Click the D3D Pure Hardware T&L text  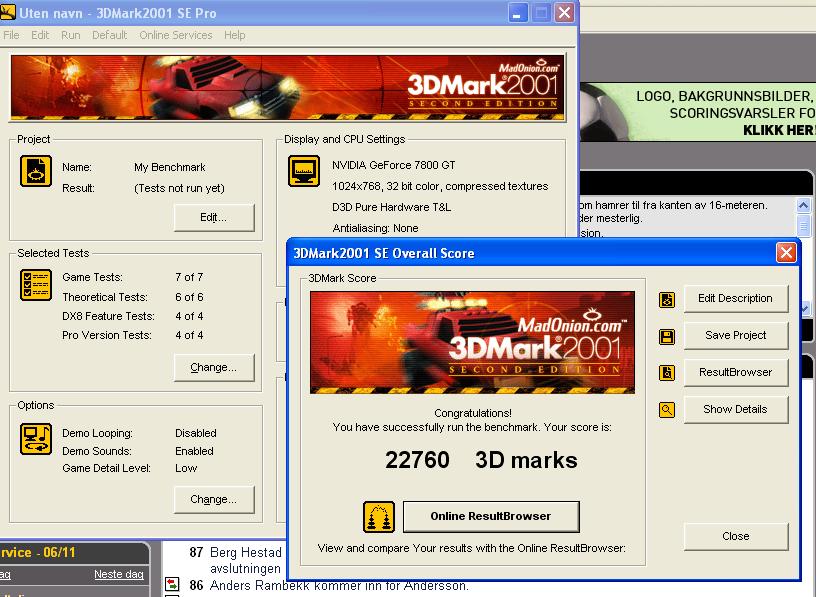(x=391, y=207)
